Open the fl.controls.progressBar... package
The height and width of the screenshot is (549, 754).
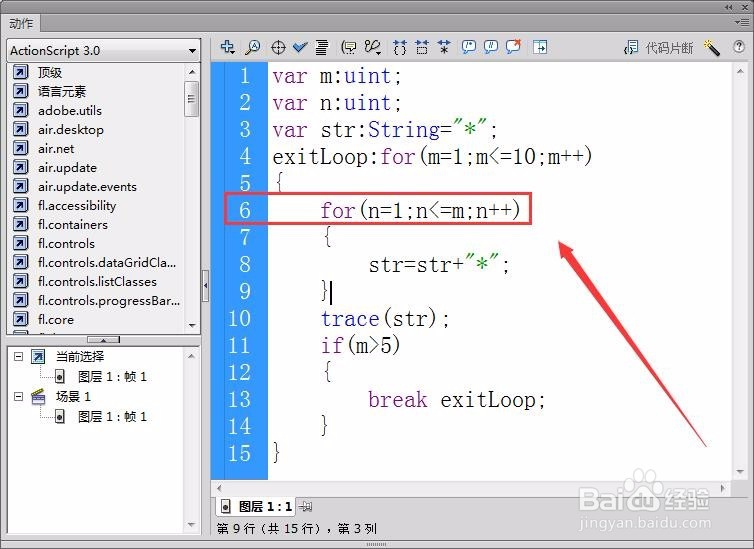coord(109,300)
